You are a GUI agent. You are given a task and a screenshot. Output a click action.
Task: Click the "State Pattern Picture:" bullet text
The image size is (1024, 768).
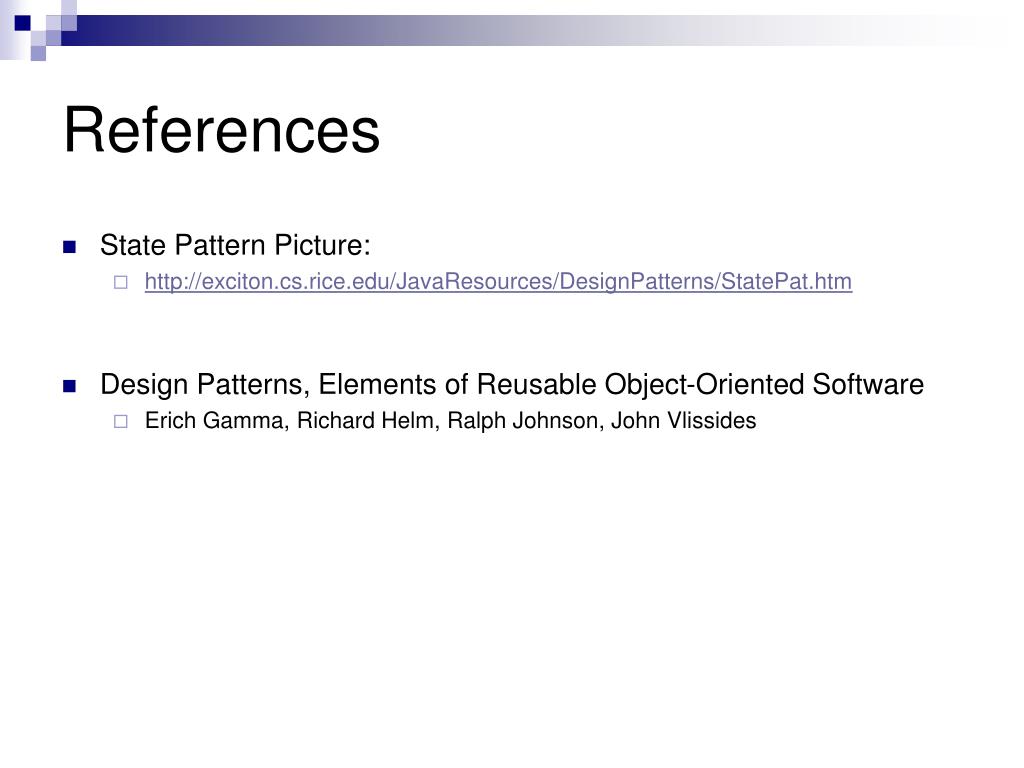click(x=235, y=246)
